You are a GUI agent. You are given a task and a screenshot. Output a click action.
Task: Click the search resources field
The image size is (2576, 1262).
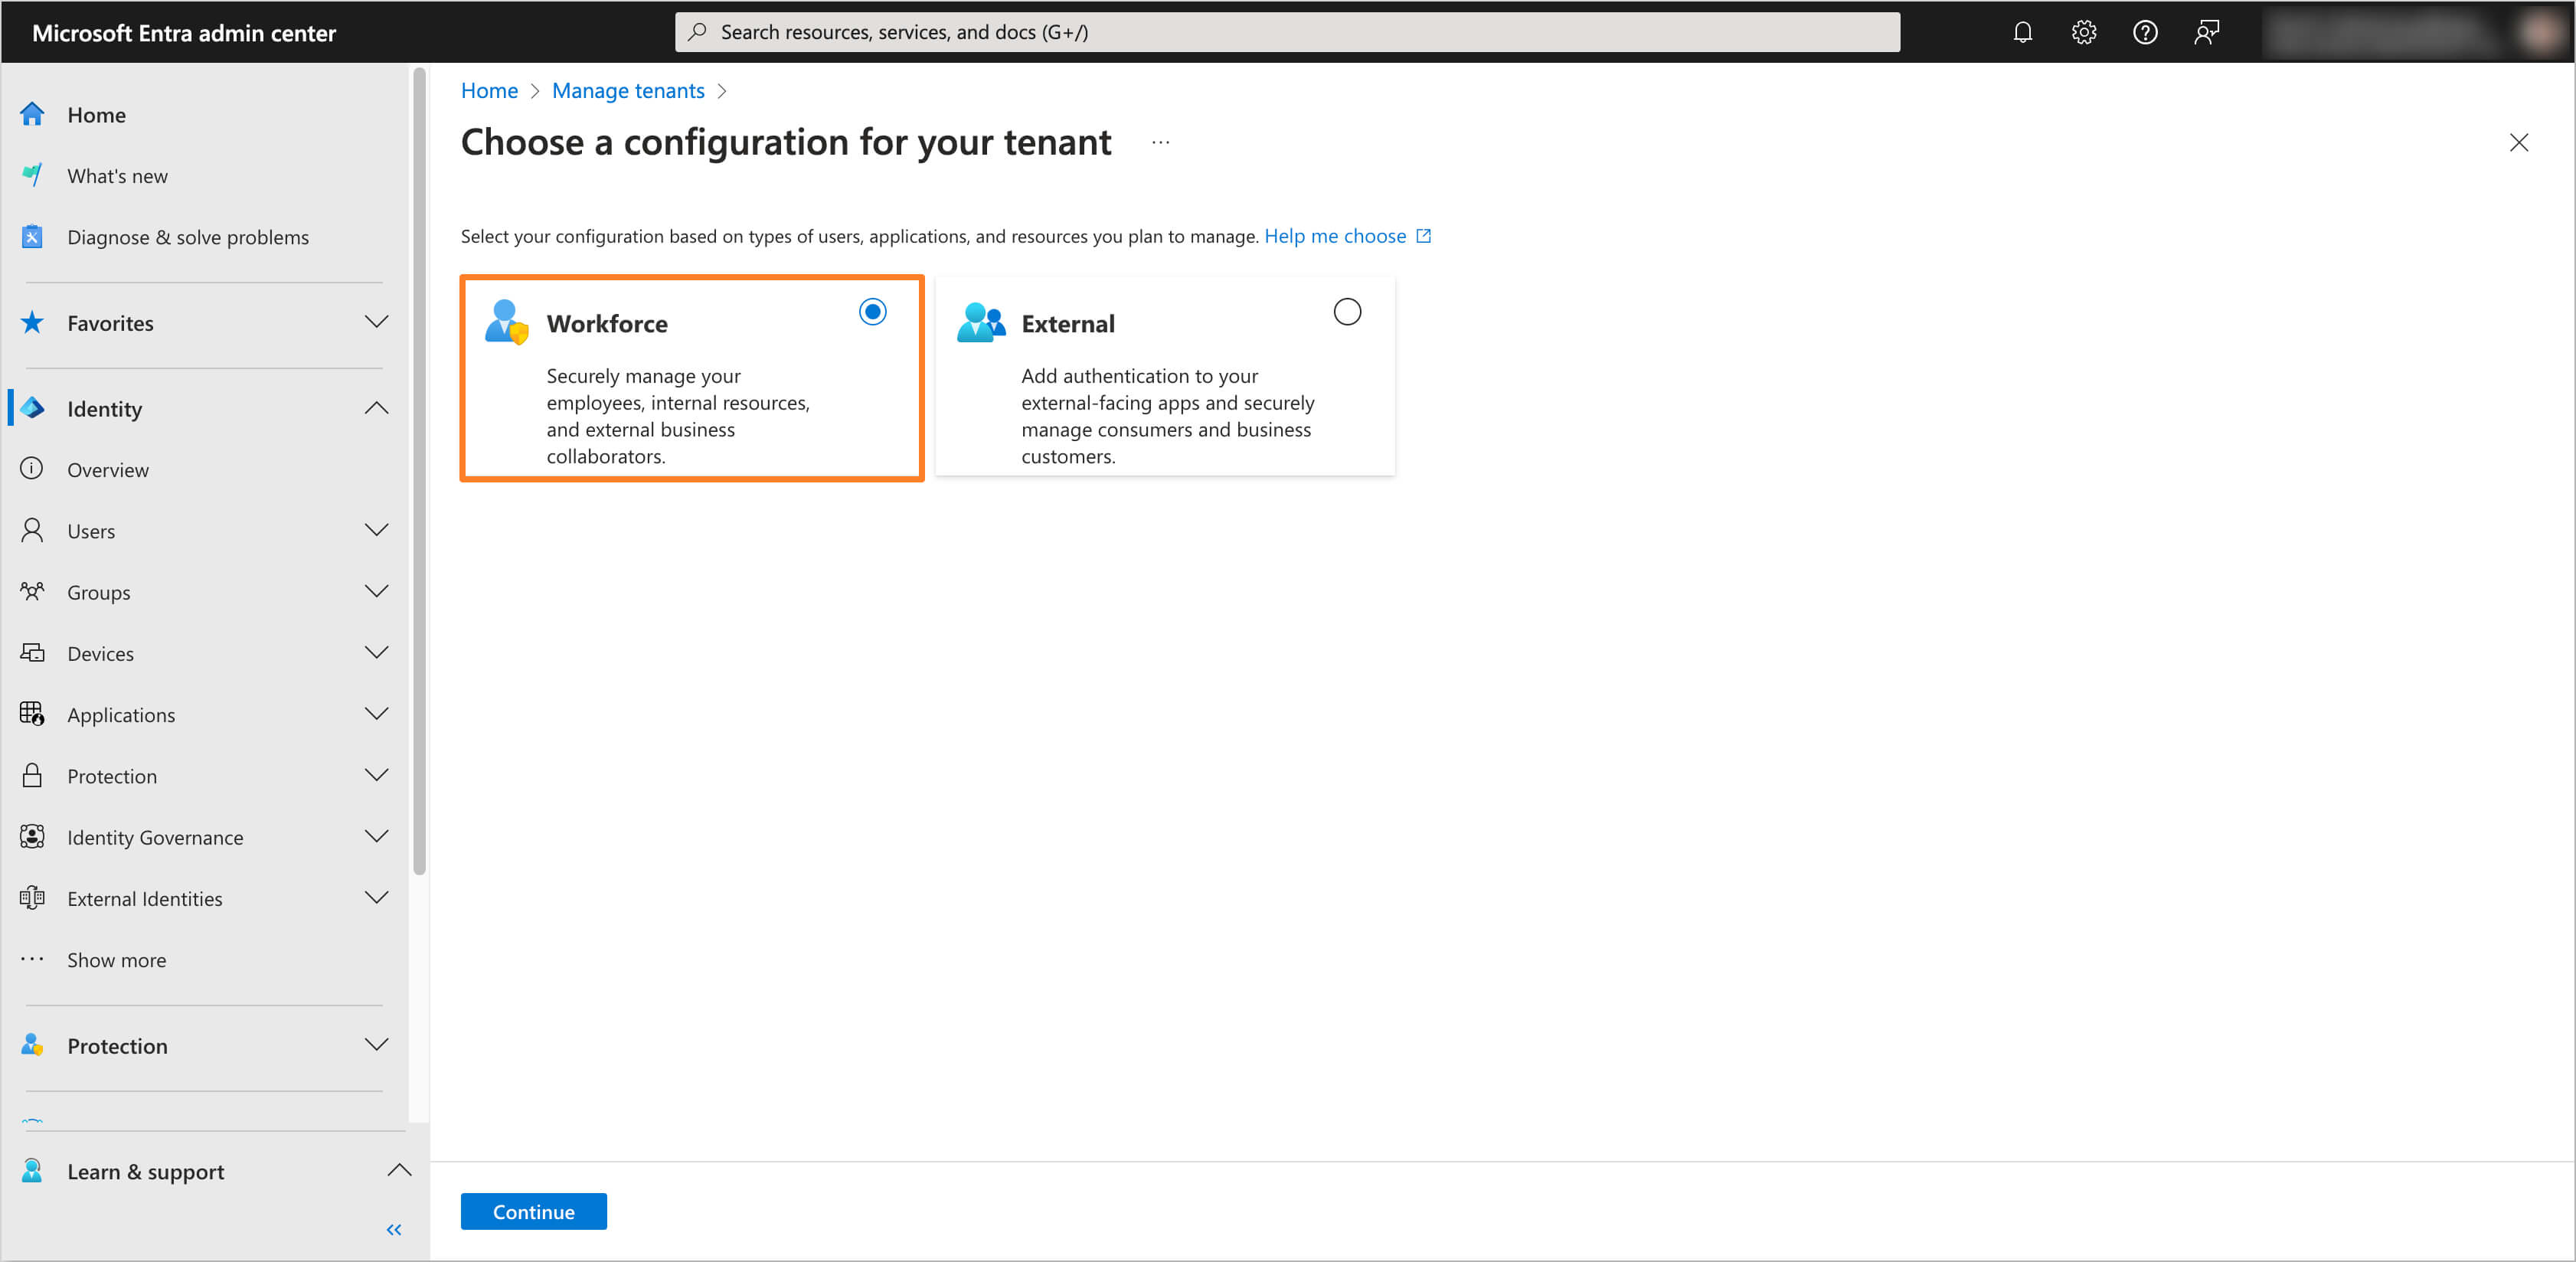click(x=1286, y=31)
